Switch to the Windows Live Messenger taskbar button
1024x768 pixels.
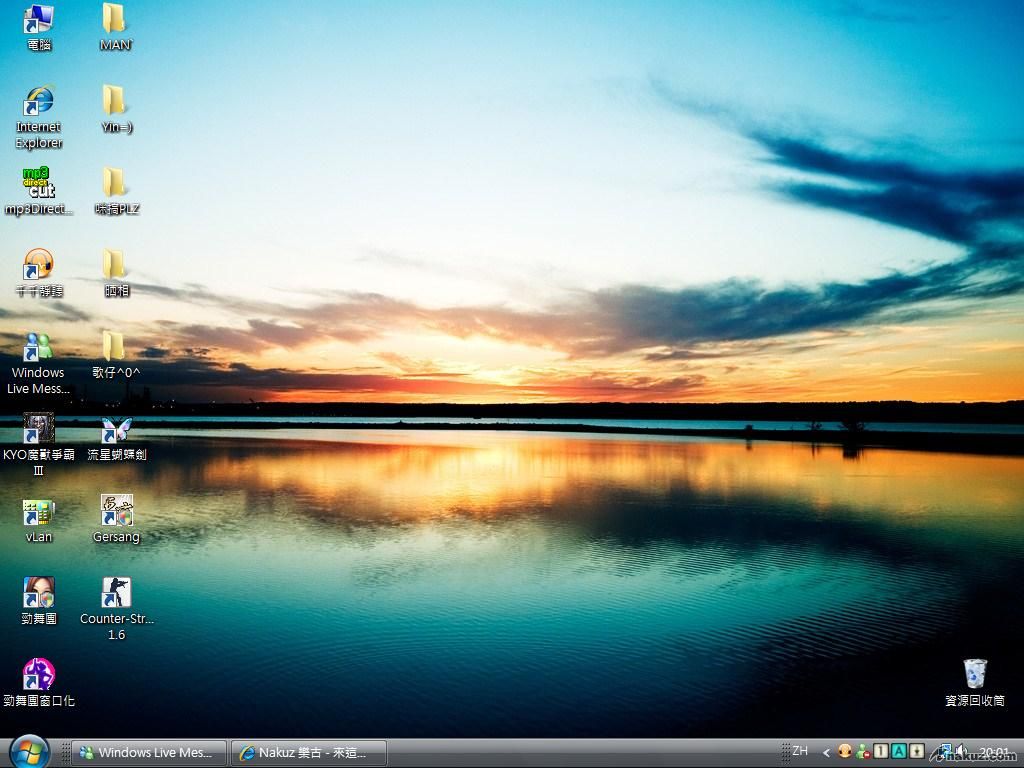tap(147, 753)
